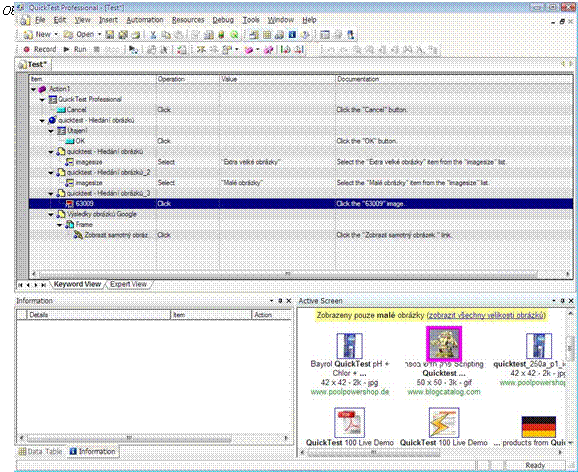Click the German flag thumbnail
The image size is (578, 472).
pos(539,427)
